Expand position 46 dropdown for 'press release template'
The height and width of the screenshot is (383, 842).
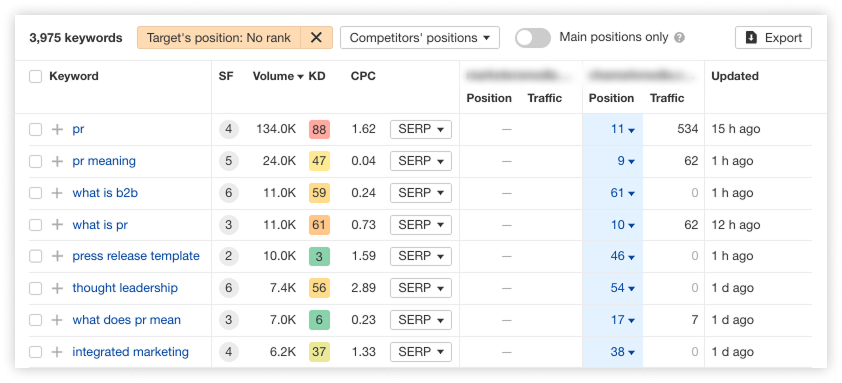click(x=623, y=256)
